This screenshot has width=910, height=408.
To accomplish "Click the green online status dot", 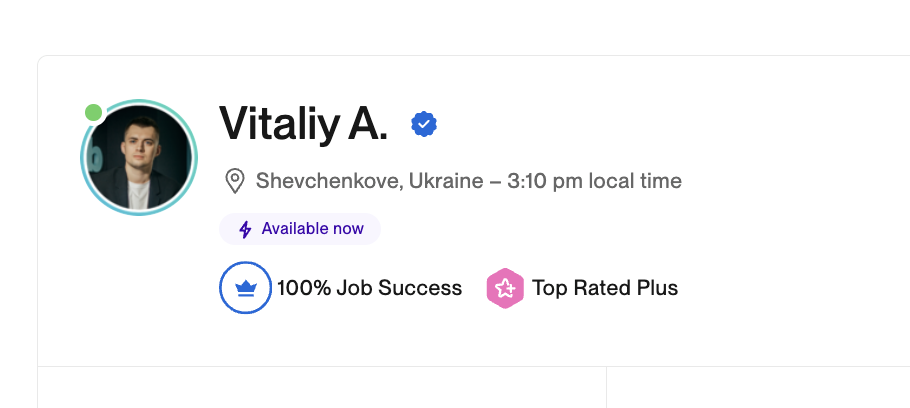I will [93, 113].
